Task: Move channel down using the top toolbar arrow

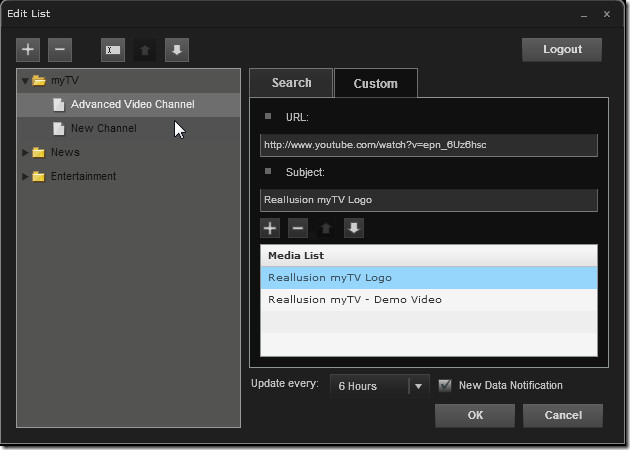Action: [175, 49]
